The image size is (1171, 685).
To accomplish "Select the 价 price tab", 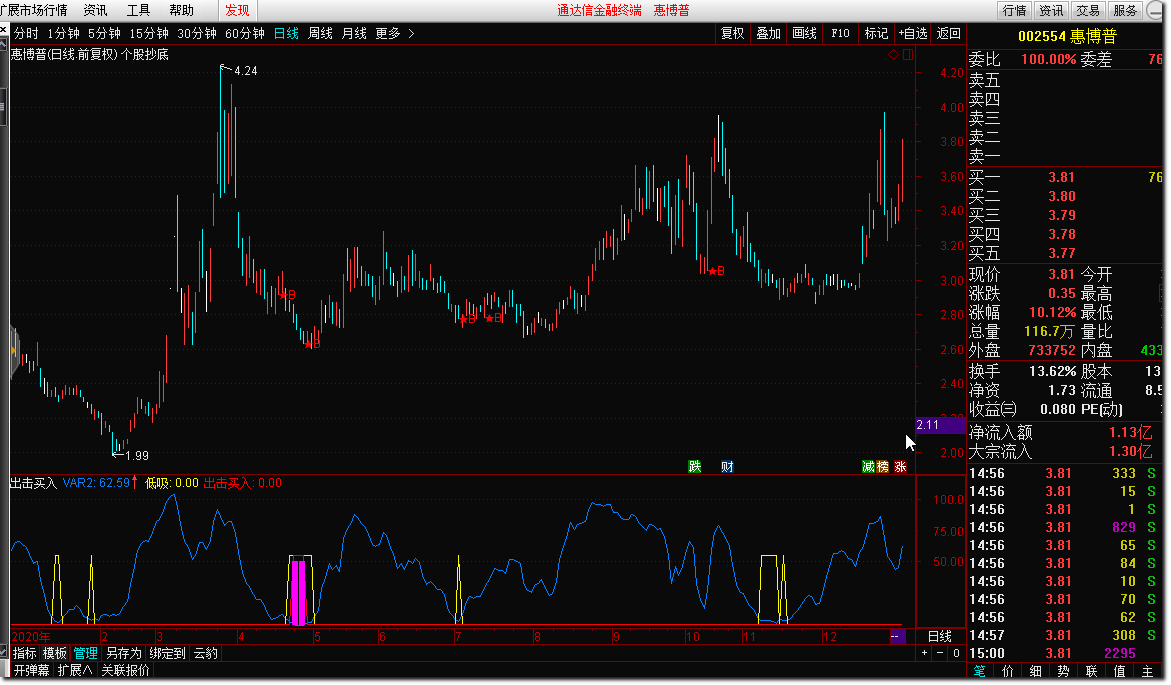I will pyautogui.click(x=1007, y=671).
